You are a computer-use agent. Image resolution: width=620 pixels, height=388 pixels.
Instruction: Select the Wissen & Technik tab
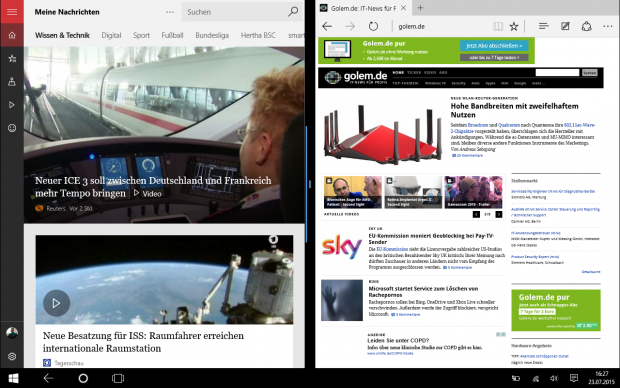(62, 35)
